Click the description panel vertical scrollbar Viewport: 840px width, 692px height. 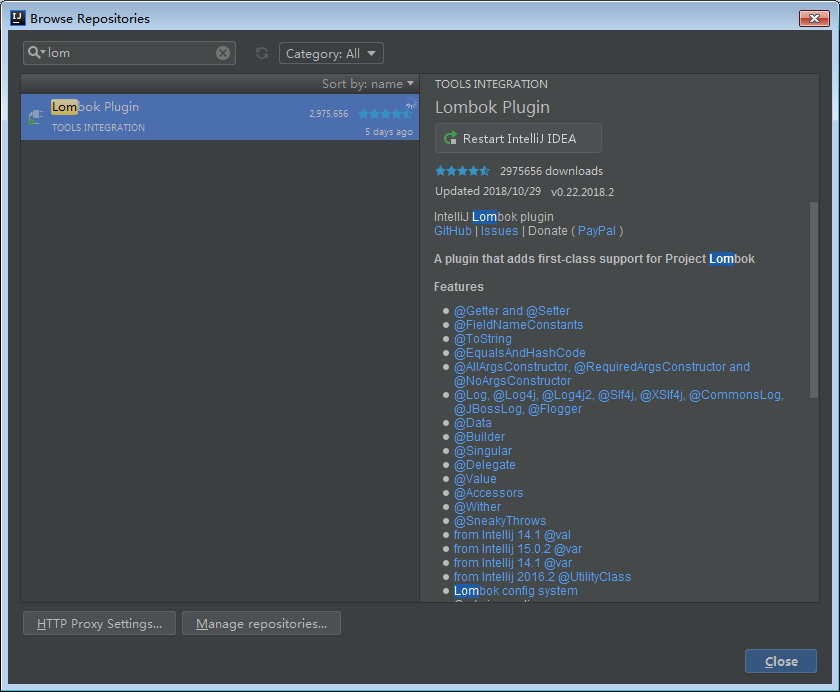coord(814,300)
